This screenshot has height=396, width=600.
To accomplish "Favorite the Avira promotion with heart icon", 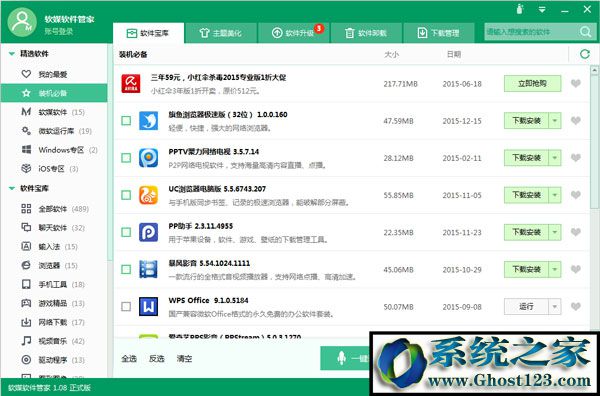I will point(576,83).
